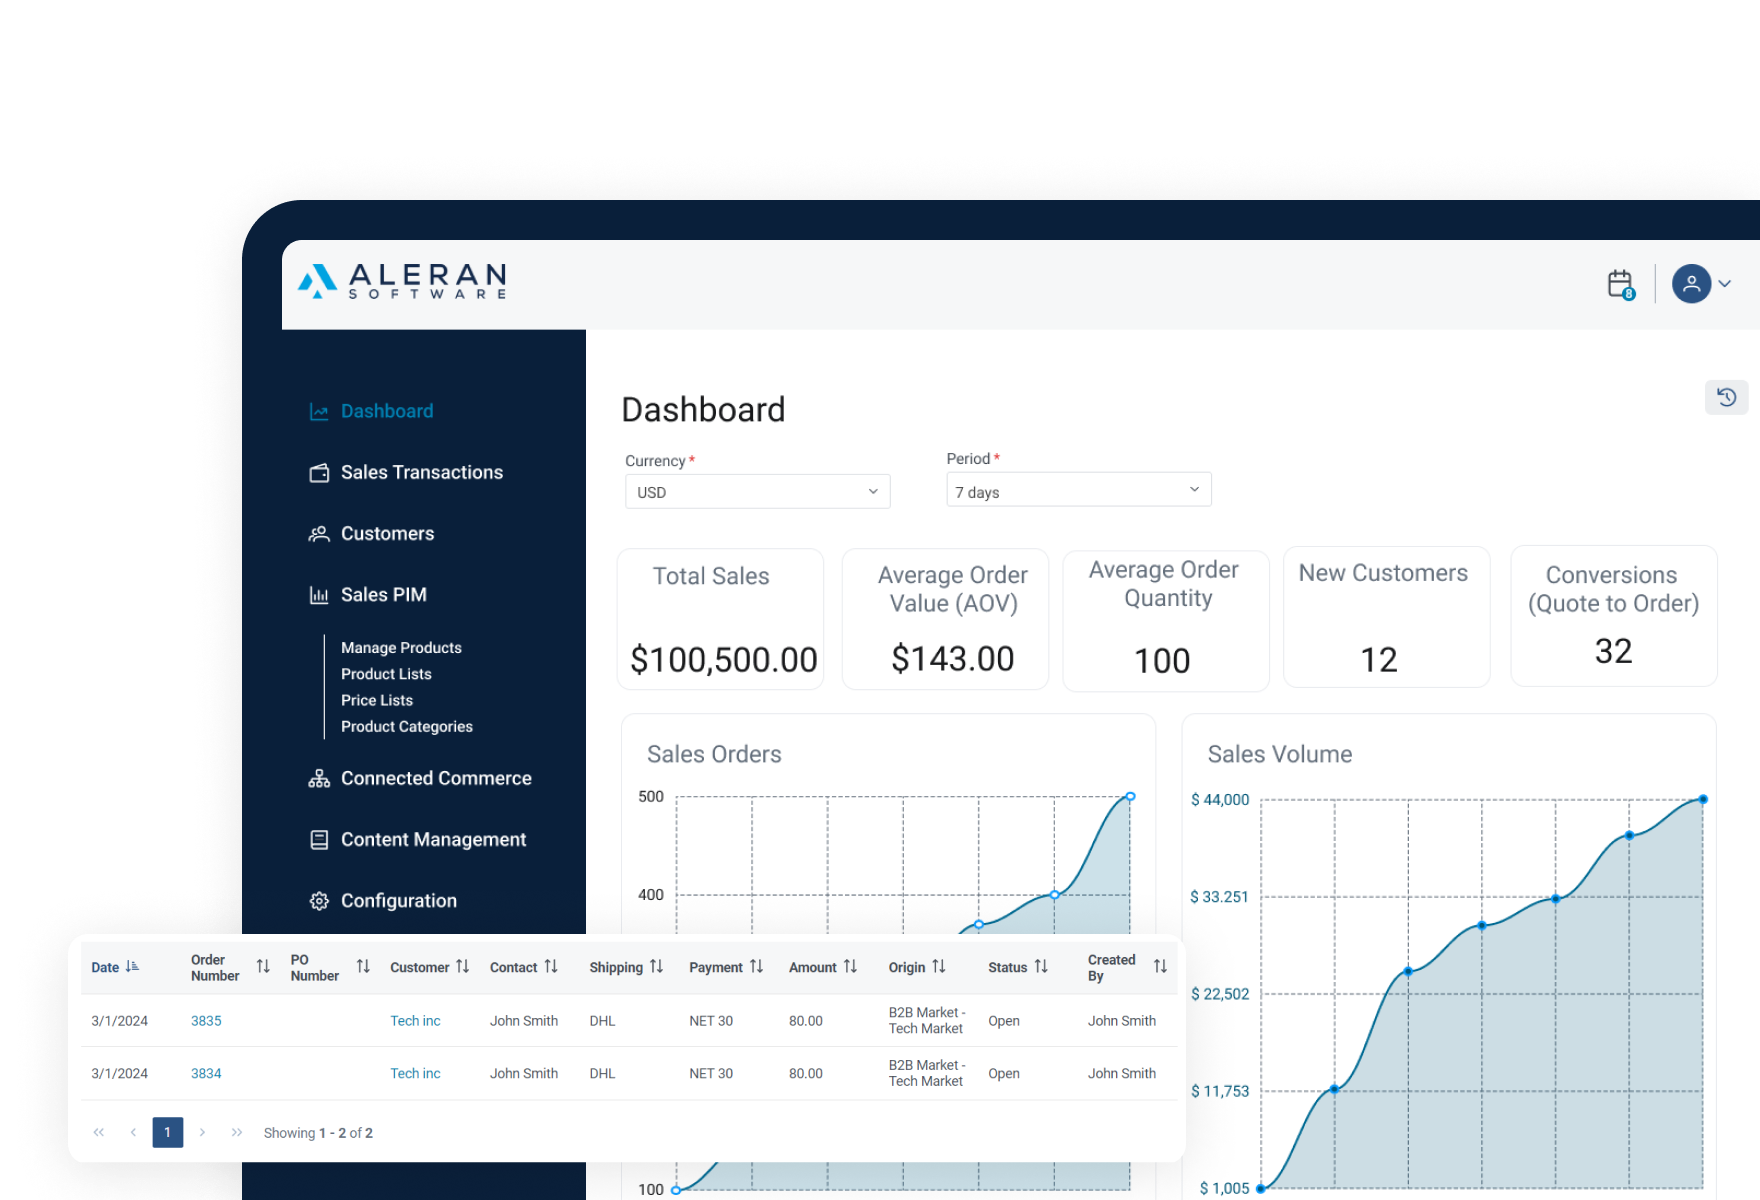Click the Connected Commerce network icon
The width and height of the screenshot is (1760, 1200).
point(319,778)
